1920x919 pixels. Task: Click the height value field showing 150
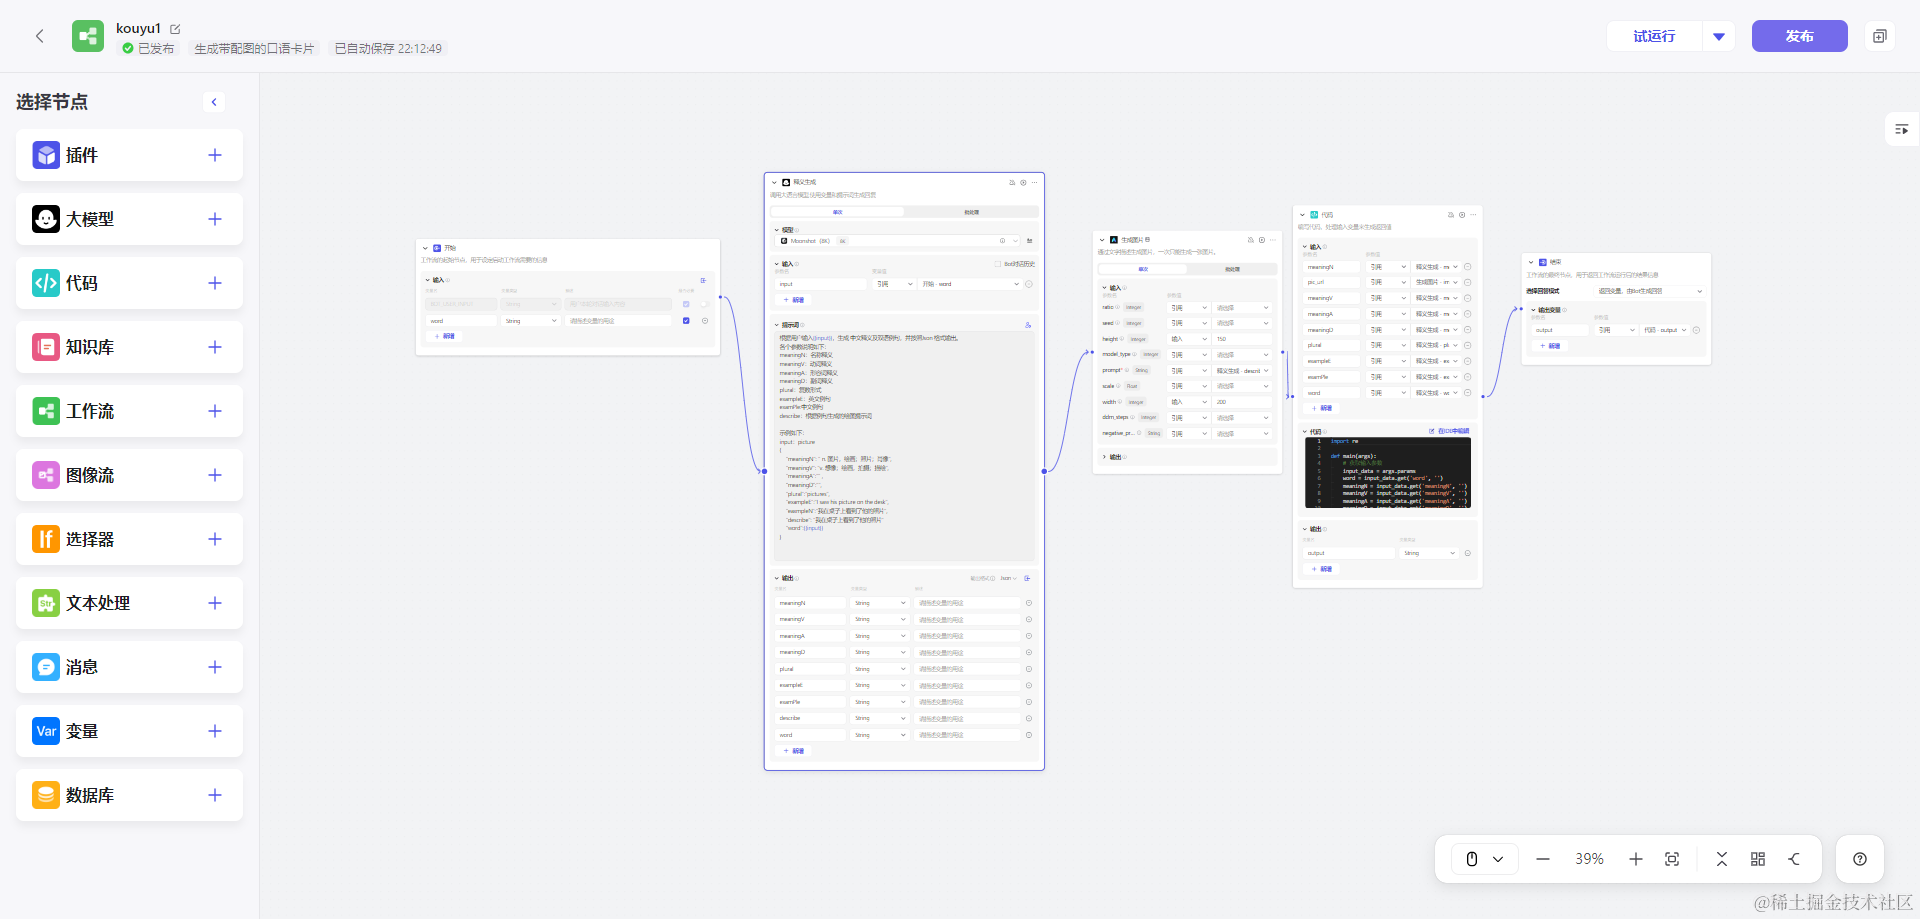(x=1243, y=339)
